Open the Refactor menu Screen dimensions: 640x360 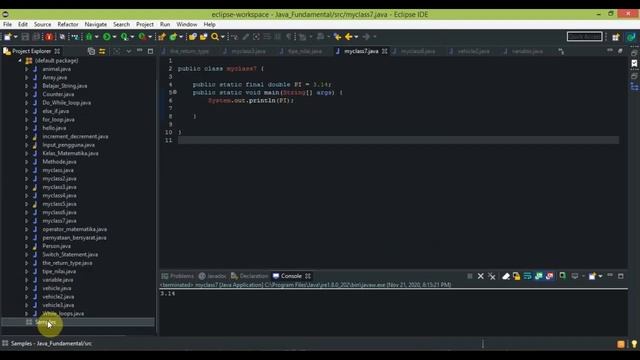pyautogui.click(x=68, y=24)
